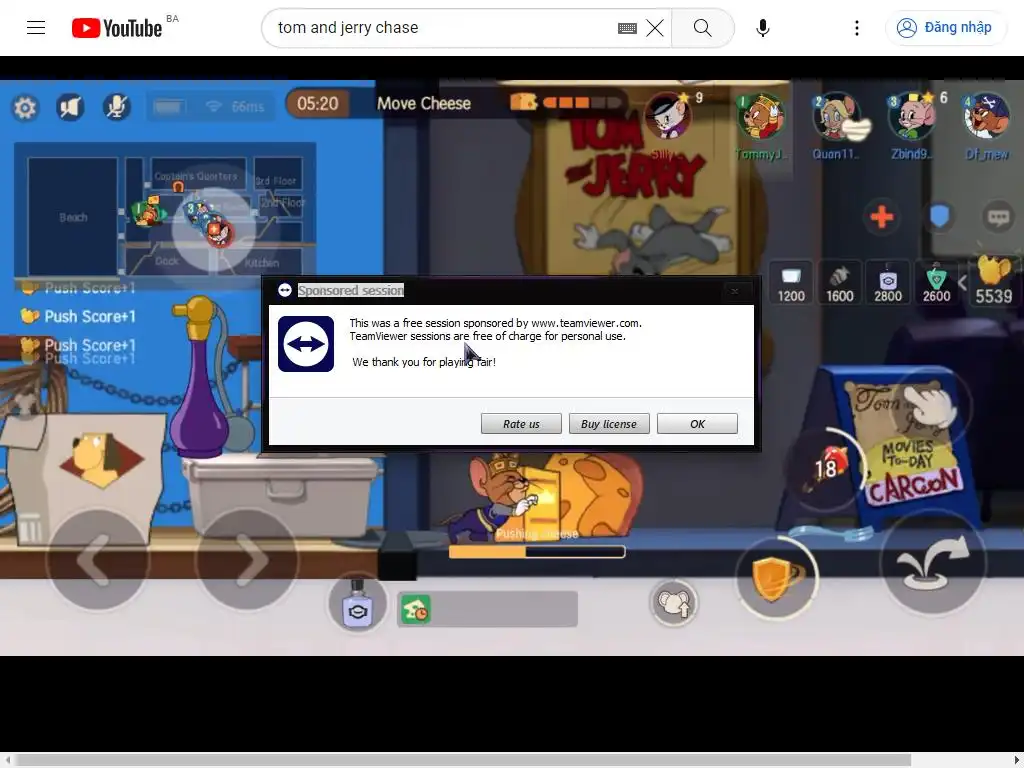Run search with the magnifier button
The image size is (1024, 768).
coord(703,28)
